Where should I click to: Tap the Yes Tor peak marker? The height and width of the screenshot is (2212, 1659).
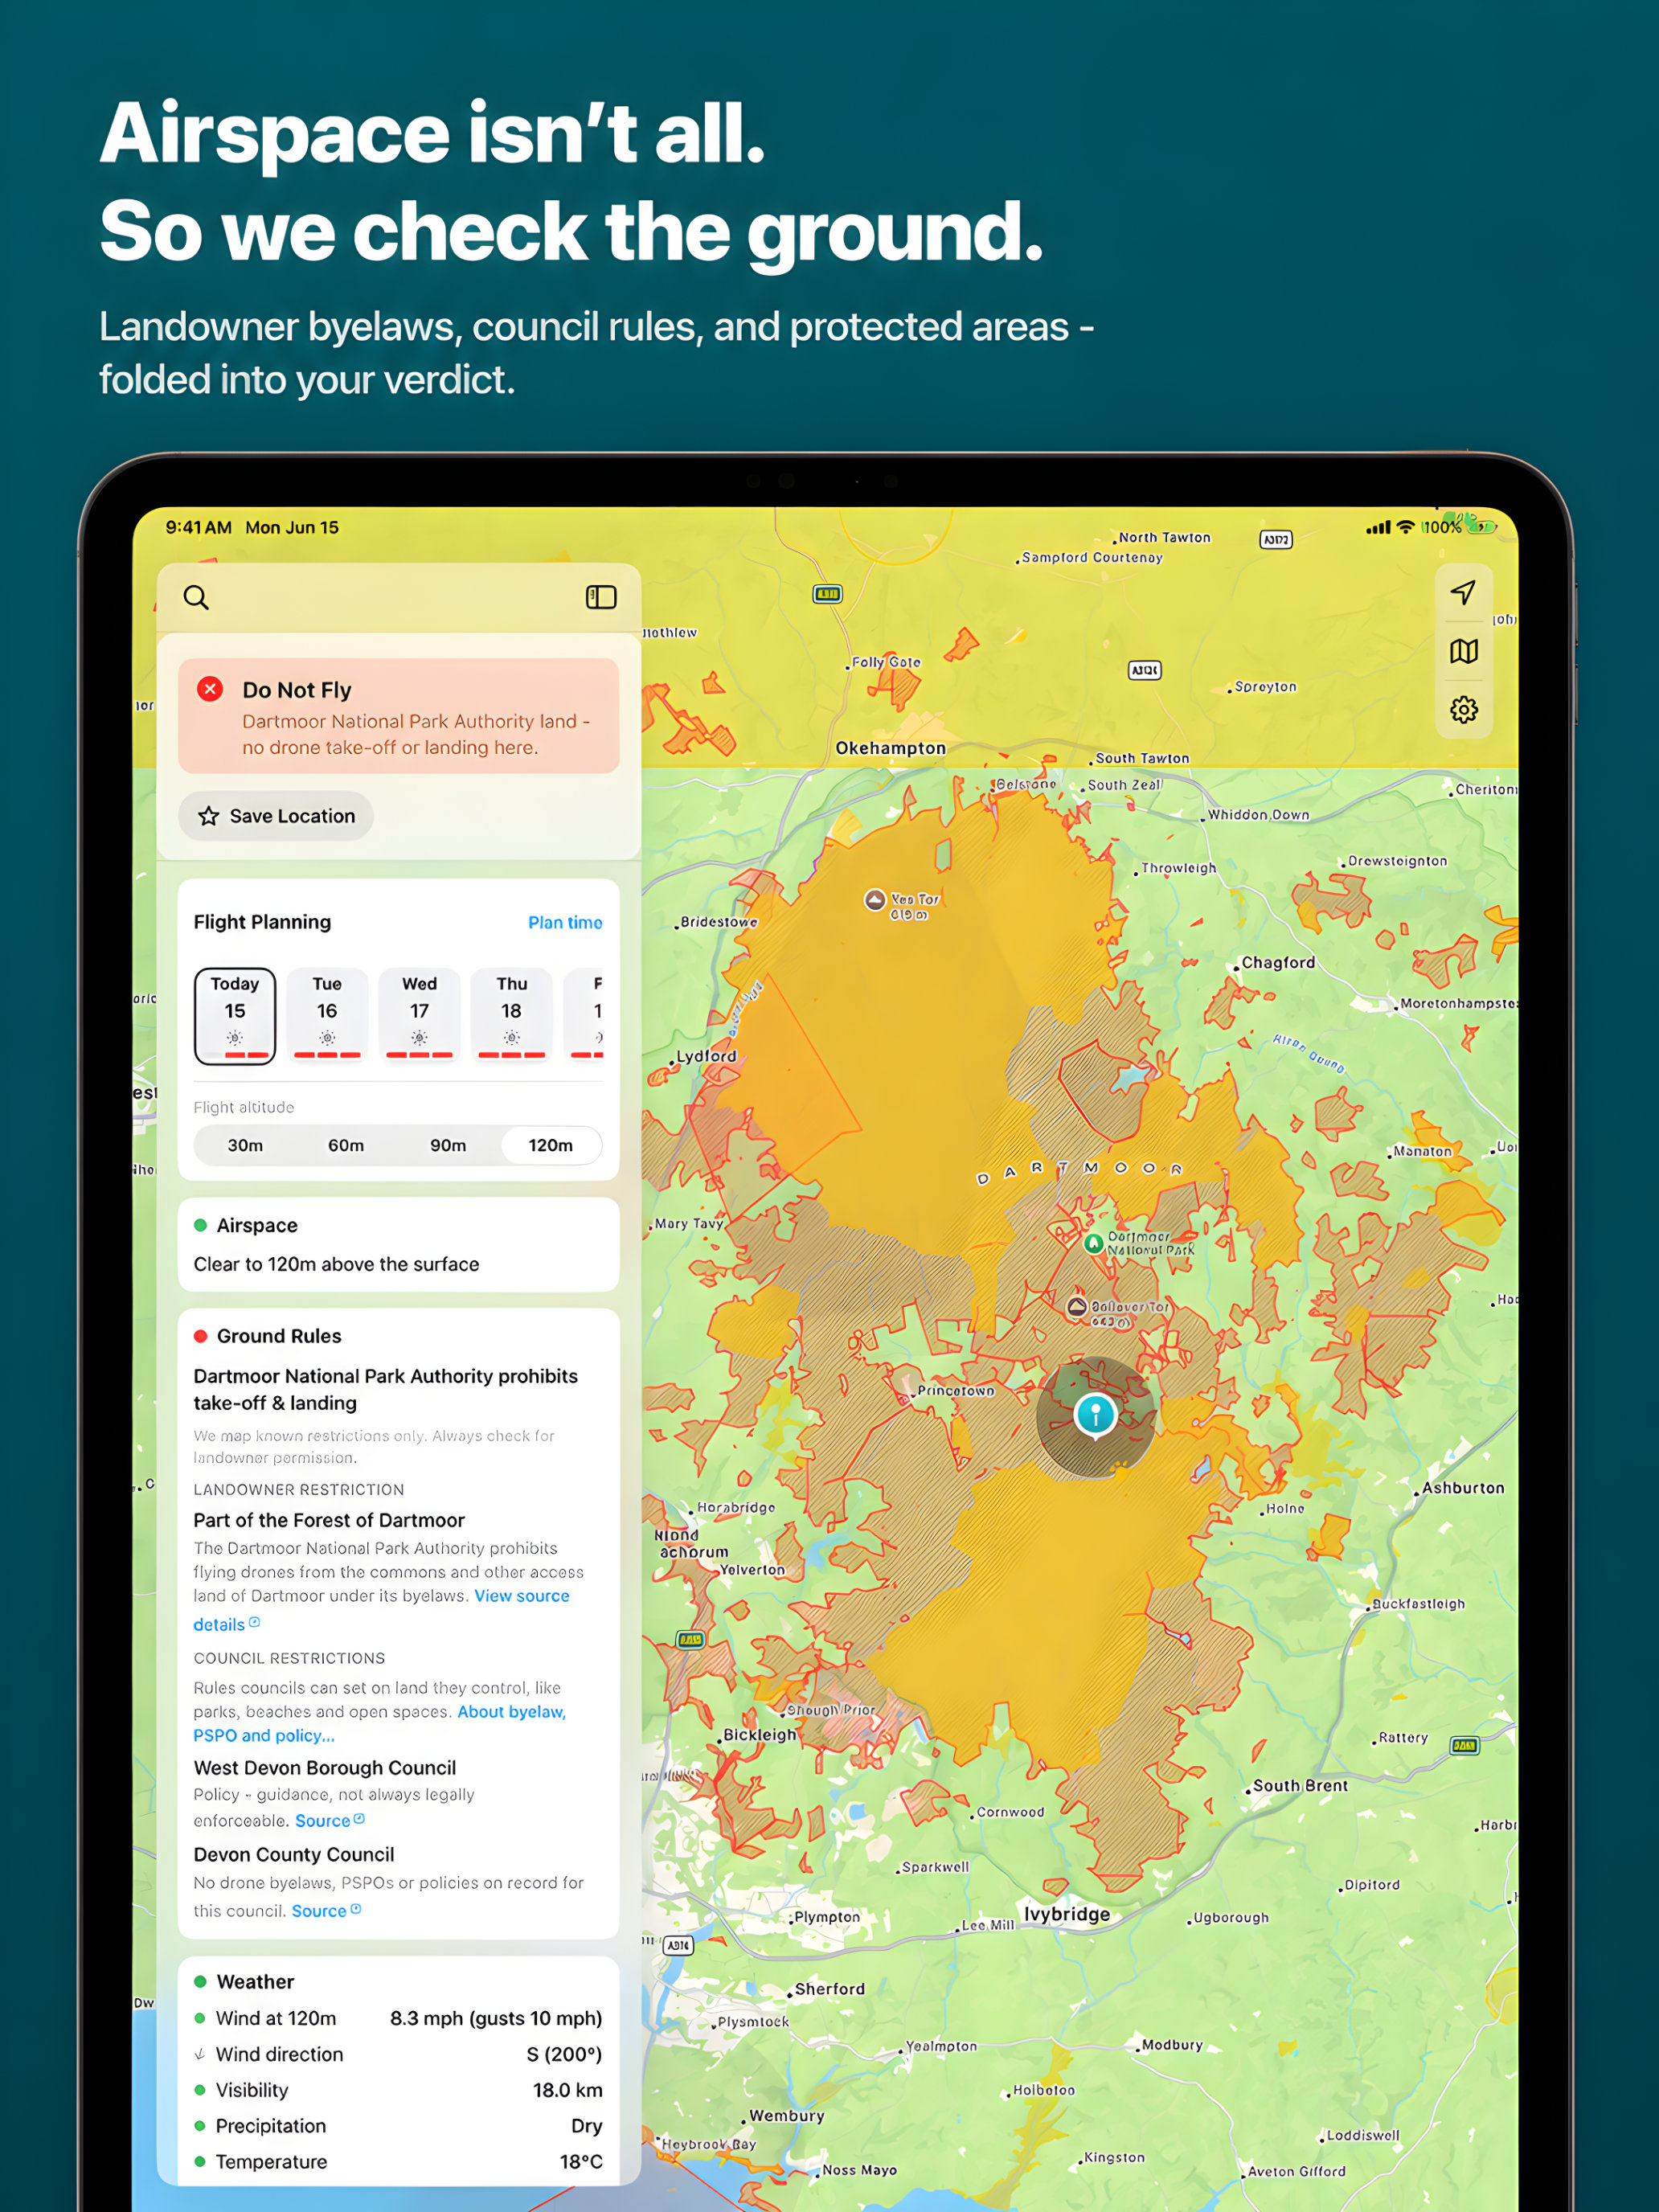pyautogui.click(x=875, y=900)
